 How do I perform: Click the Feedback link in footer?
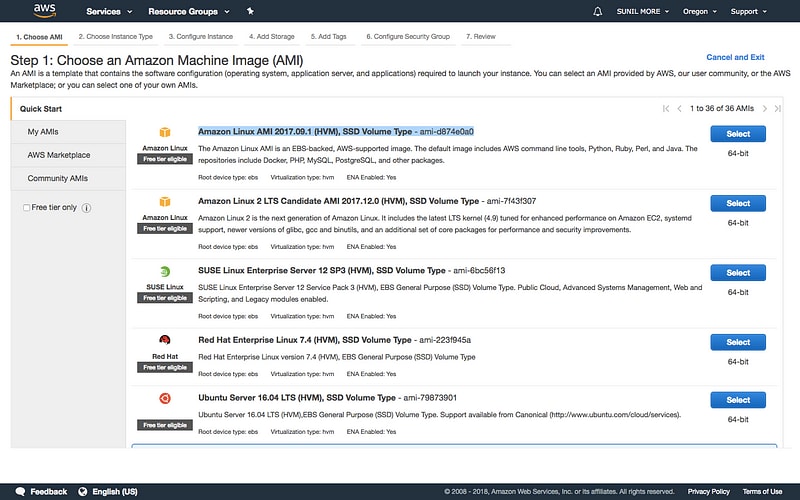tap(48, 492)
